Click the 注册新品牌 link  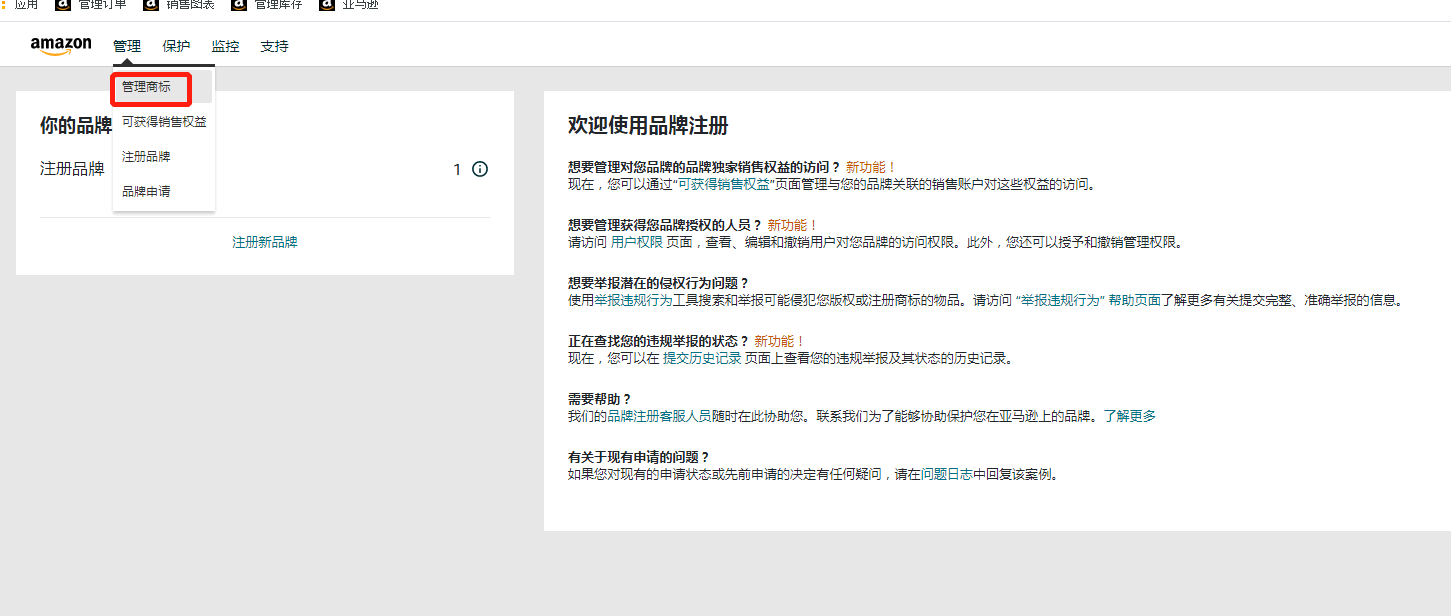265,242
